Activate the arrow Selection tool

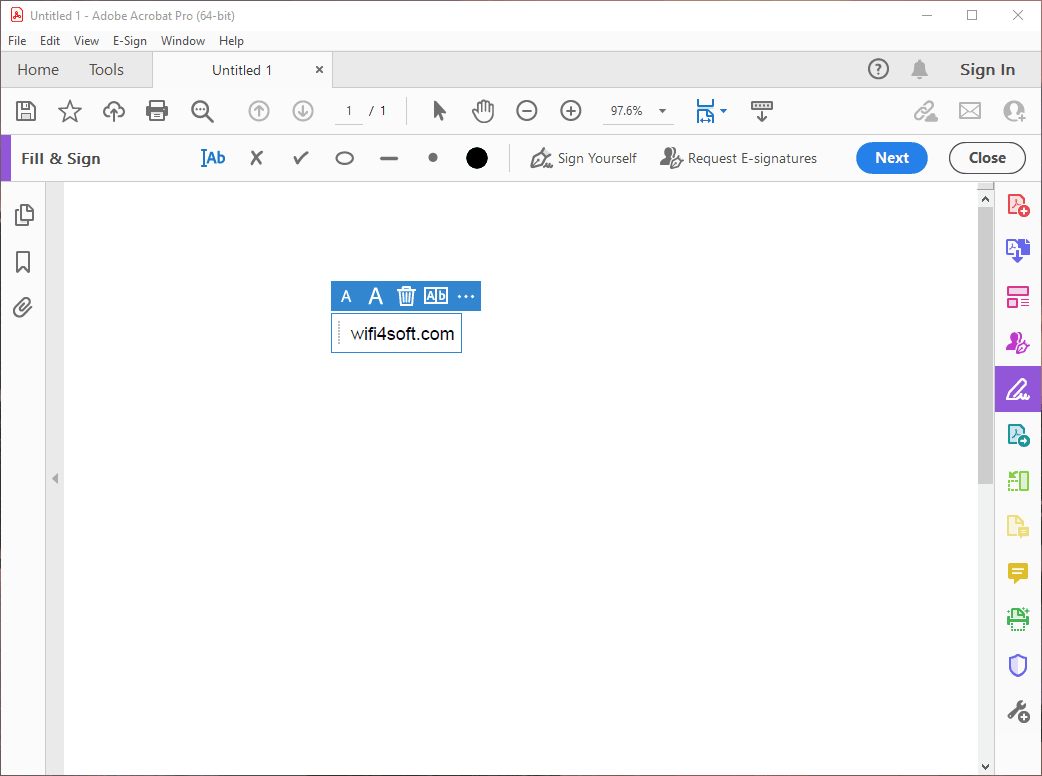coord(439,111)
